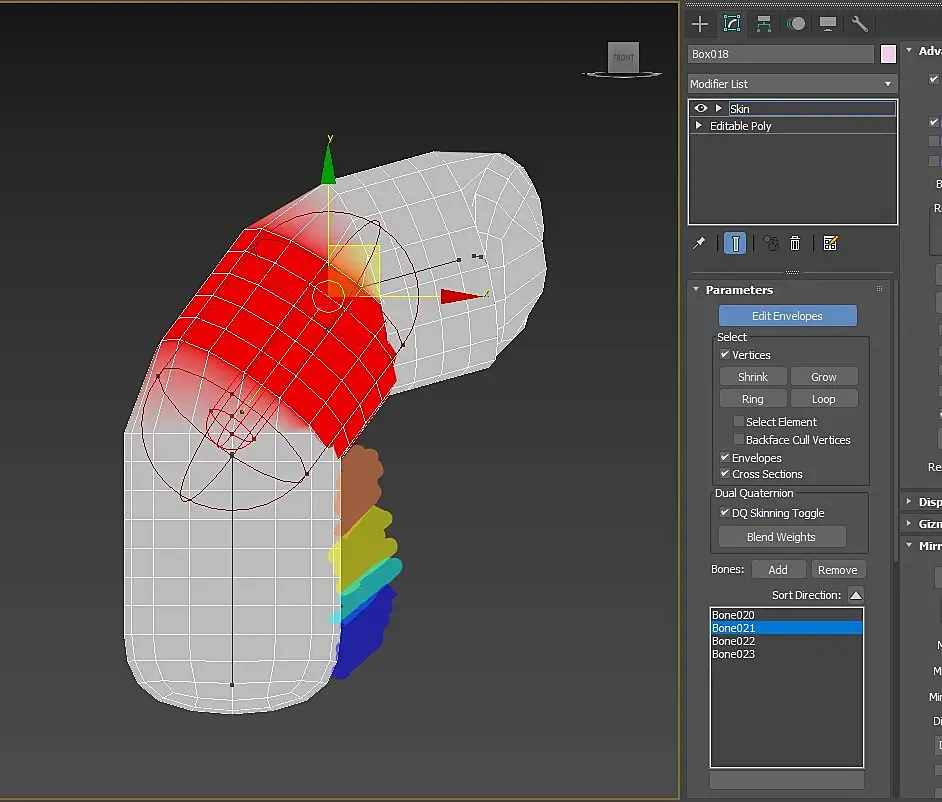942x802 pixels.
Task: Click the Pin Stack pushpin icon
Action: (x=700, y=243)
